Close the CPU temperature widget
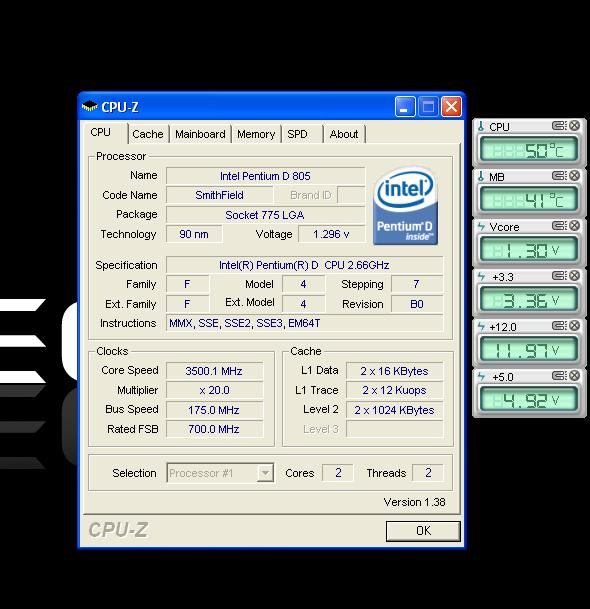This screenshot has width=590, height=609. point(574,125)
